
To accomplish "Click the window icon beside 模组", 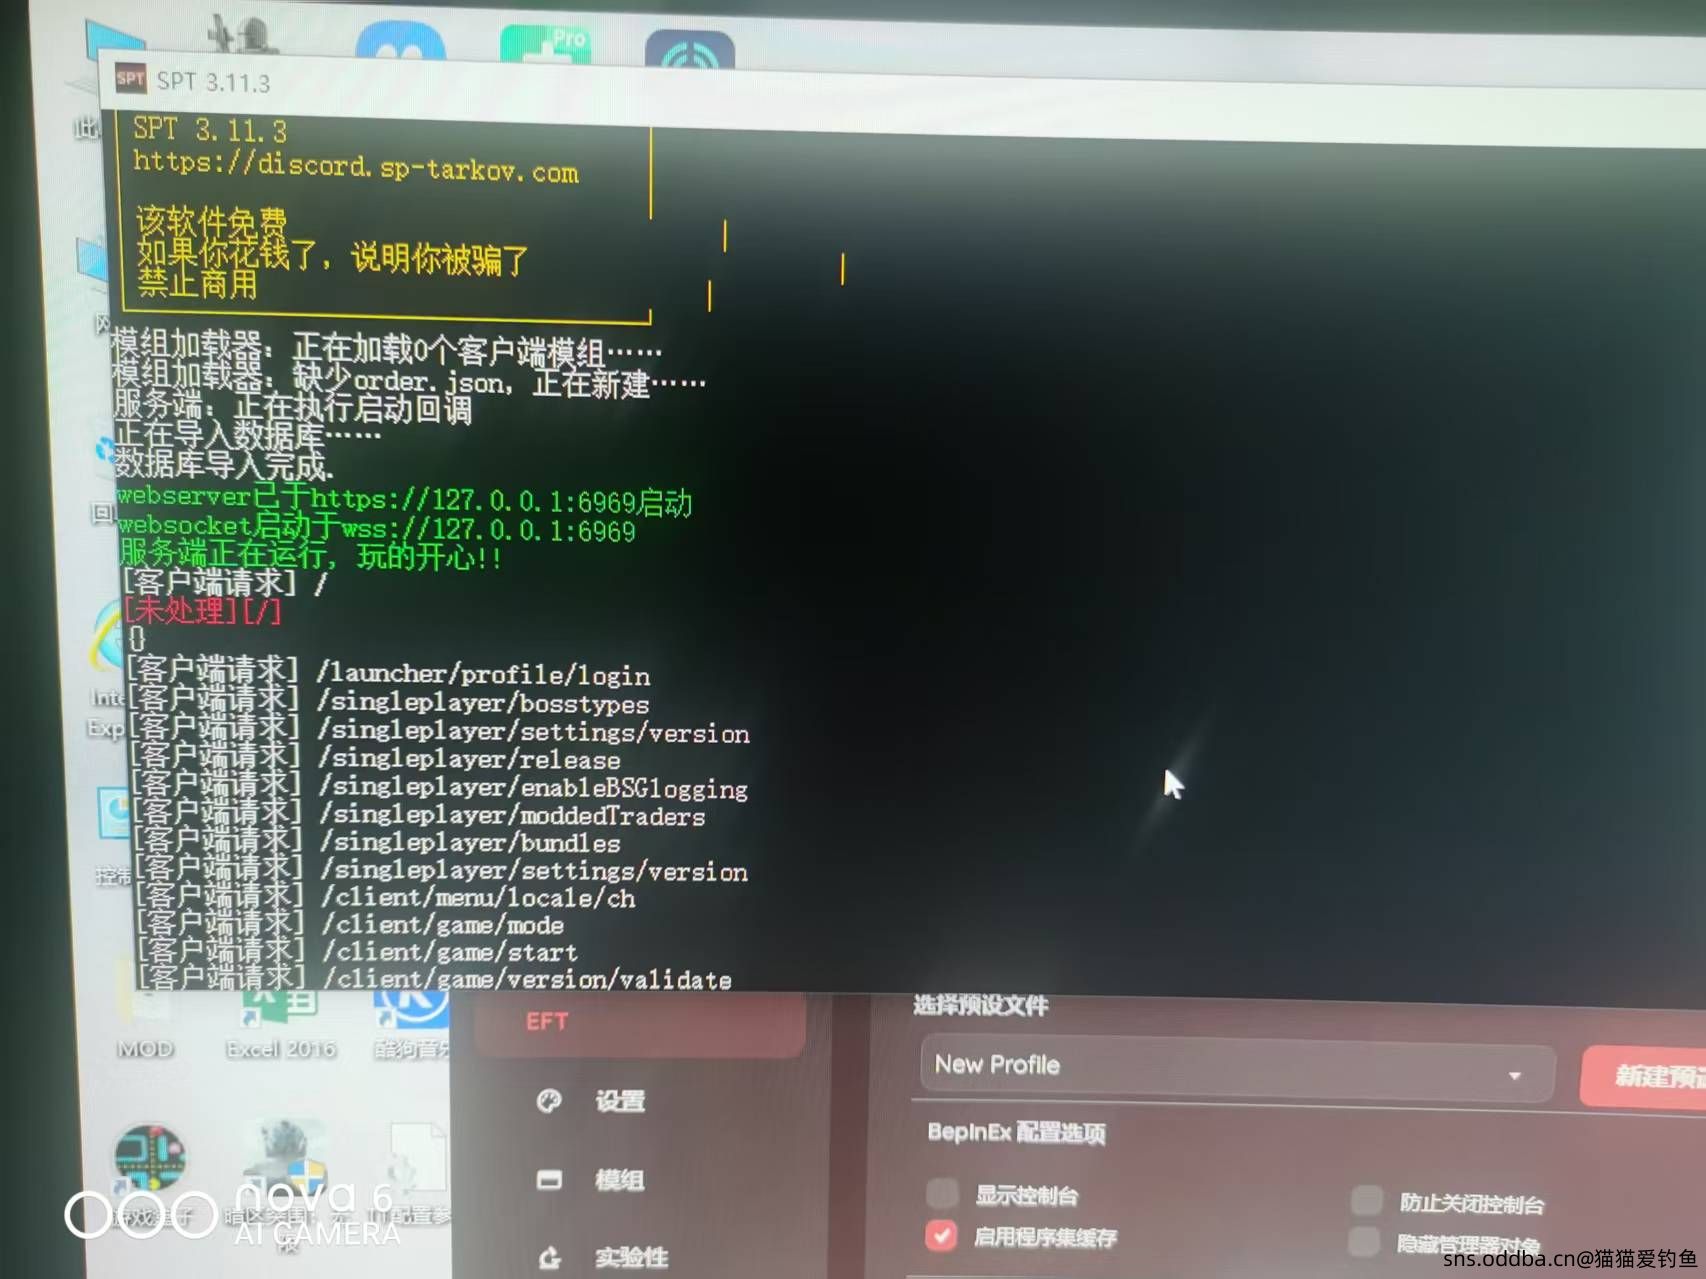I will [549, 1180].
